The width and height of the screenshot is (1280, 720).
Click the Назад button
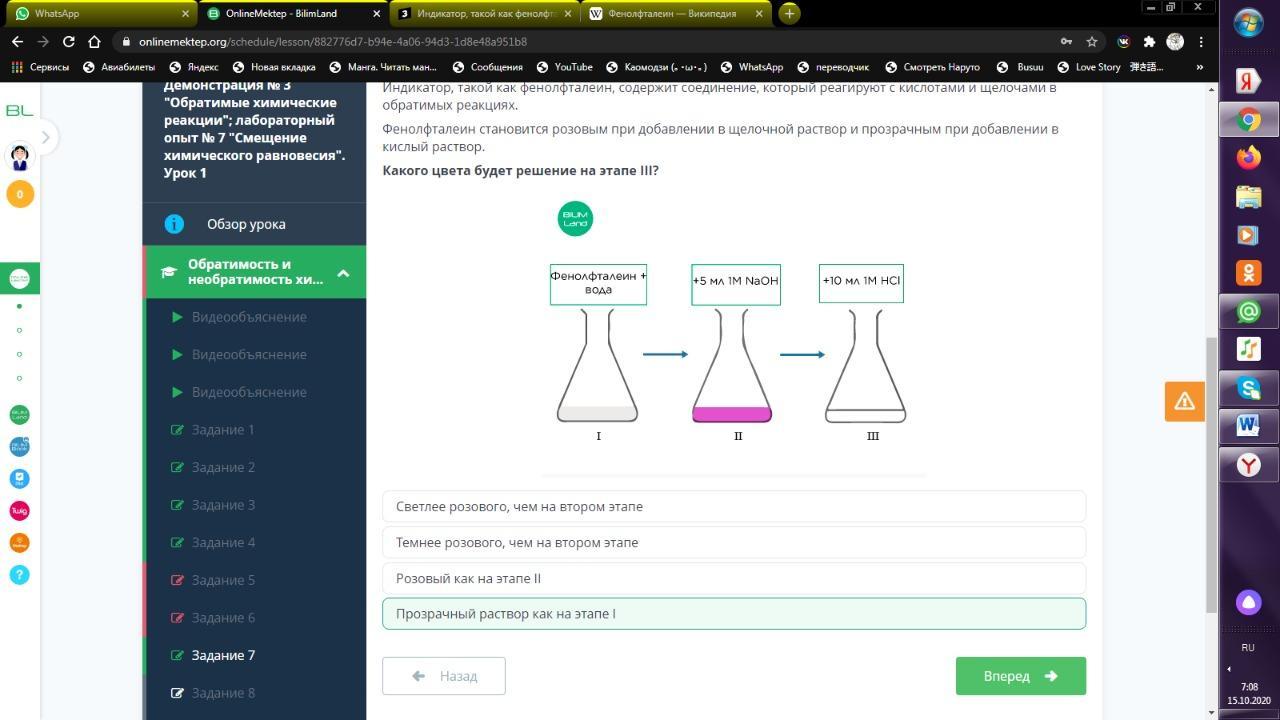(444, 676)
